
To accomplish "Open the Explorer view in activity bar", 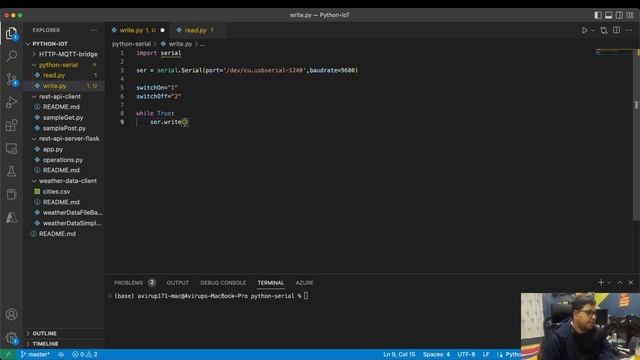I will [11, 33].
